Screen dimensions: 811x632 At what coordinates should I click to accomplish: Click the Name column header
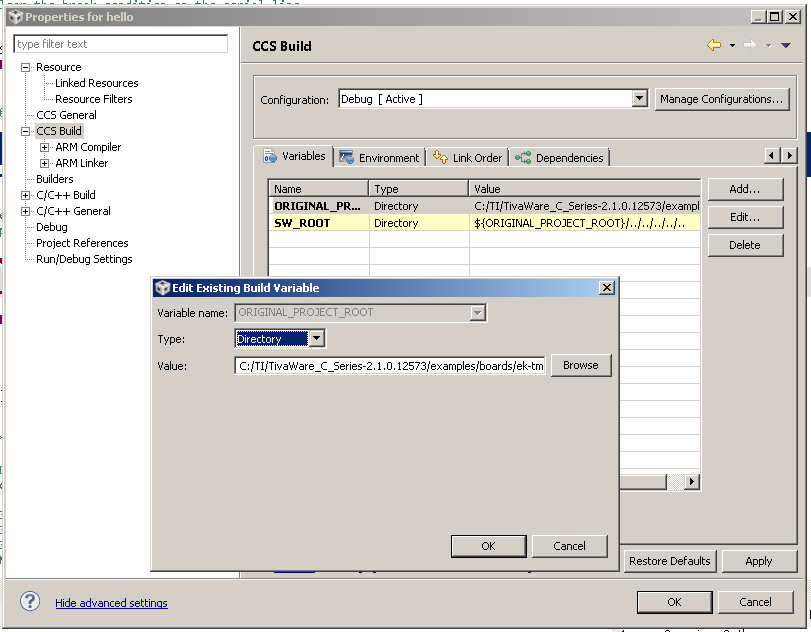pos(319,189)
